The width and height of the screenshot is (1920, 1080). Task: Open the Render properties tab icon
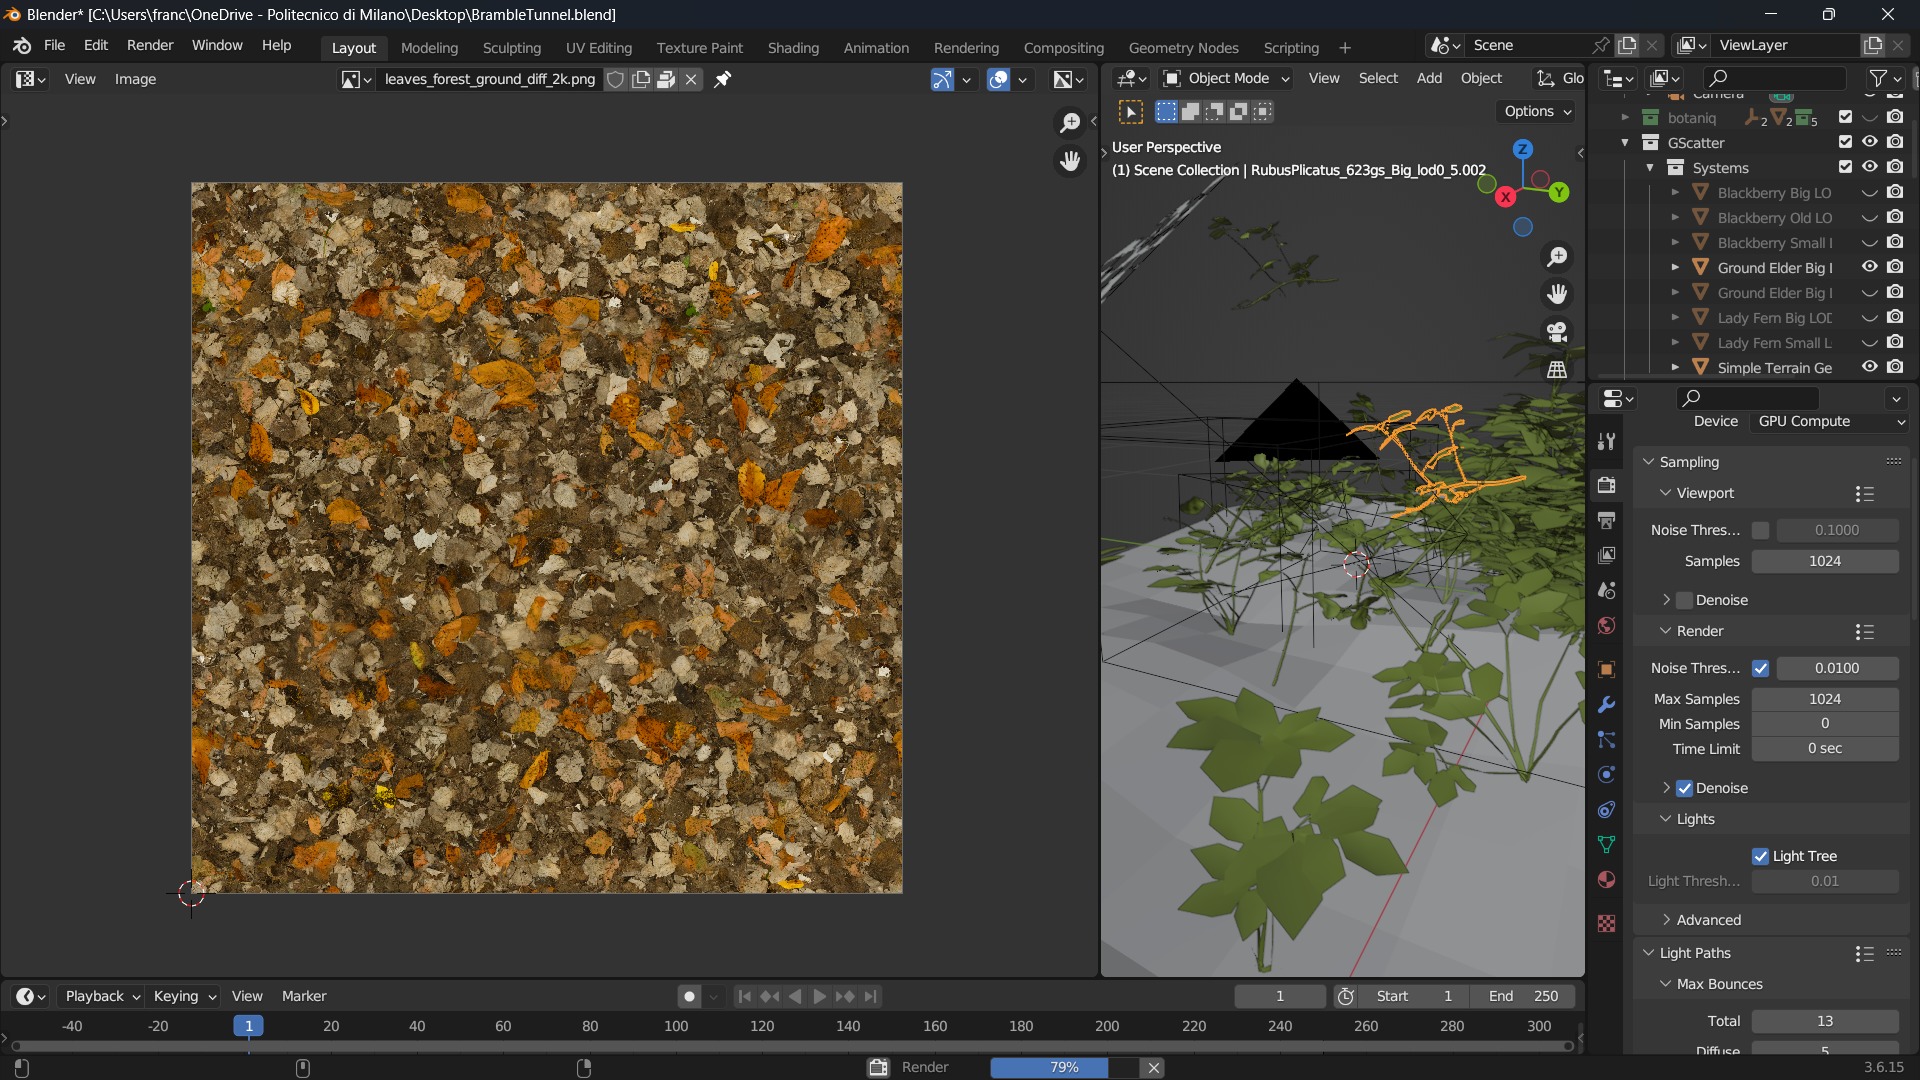(x=1606, y=485)
